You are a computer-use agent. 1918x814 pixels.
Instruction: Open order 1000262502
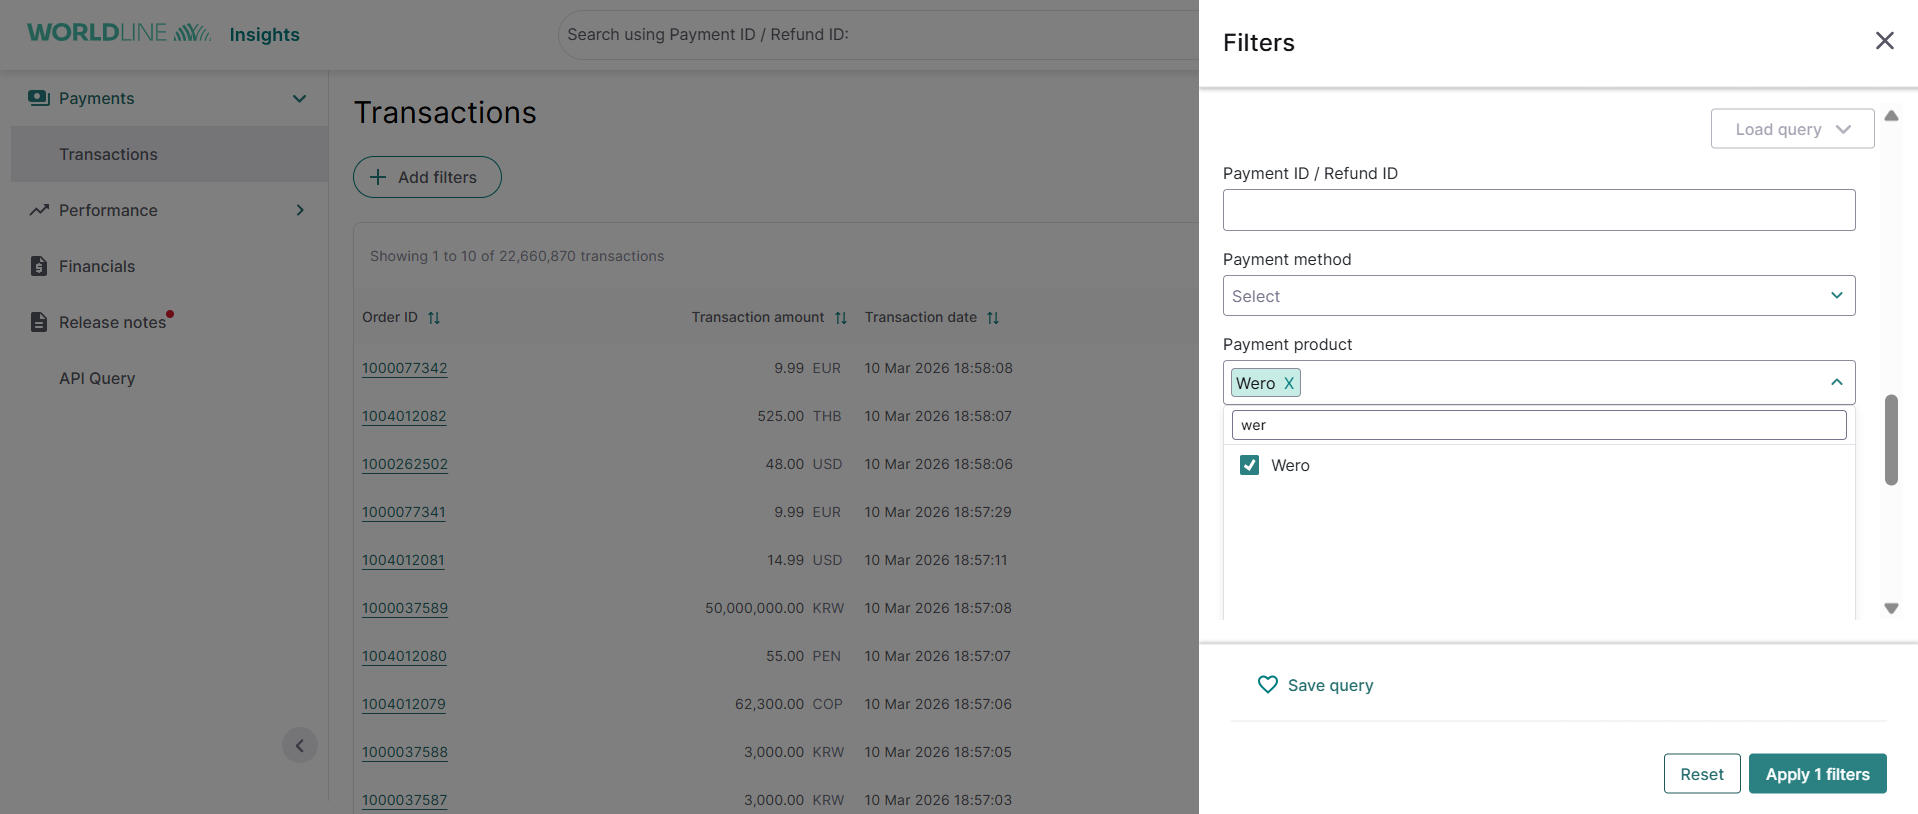[404, 464]
